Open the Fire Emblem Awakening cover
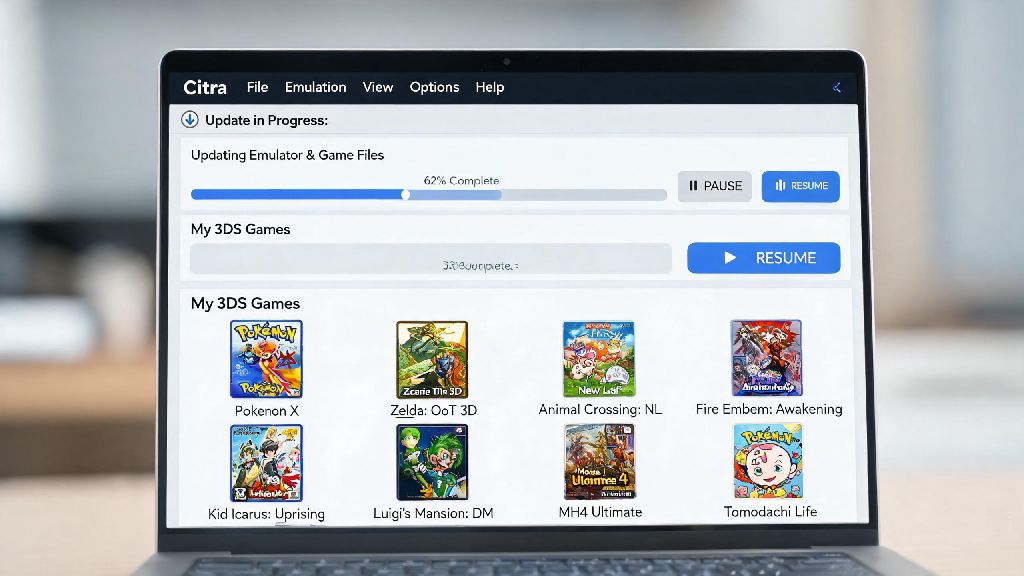Viewport: 1024px width, 576px height. 767,358
